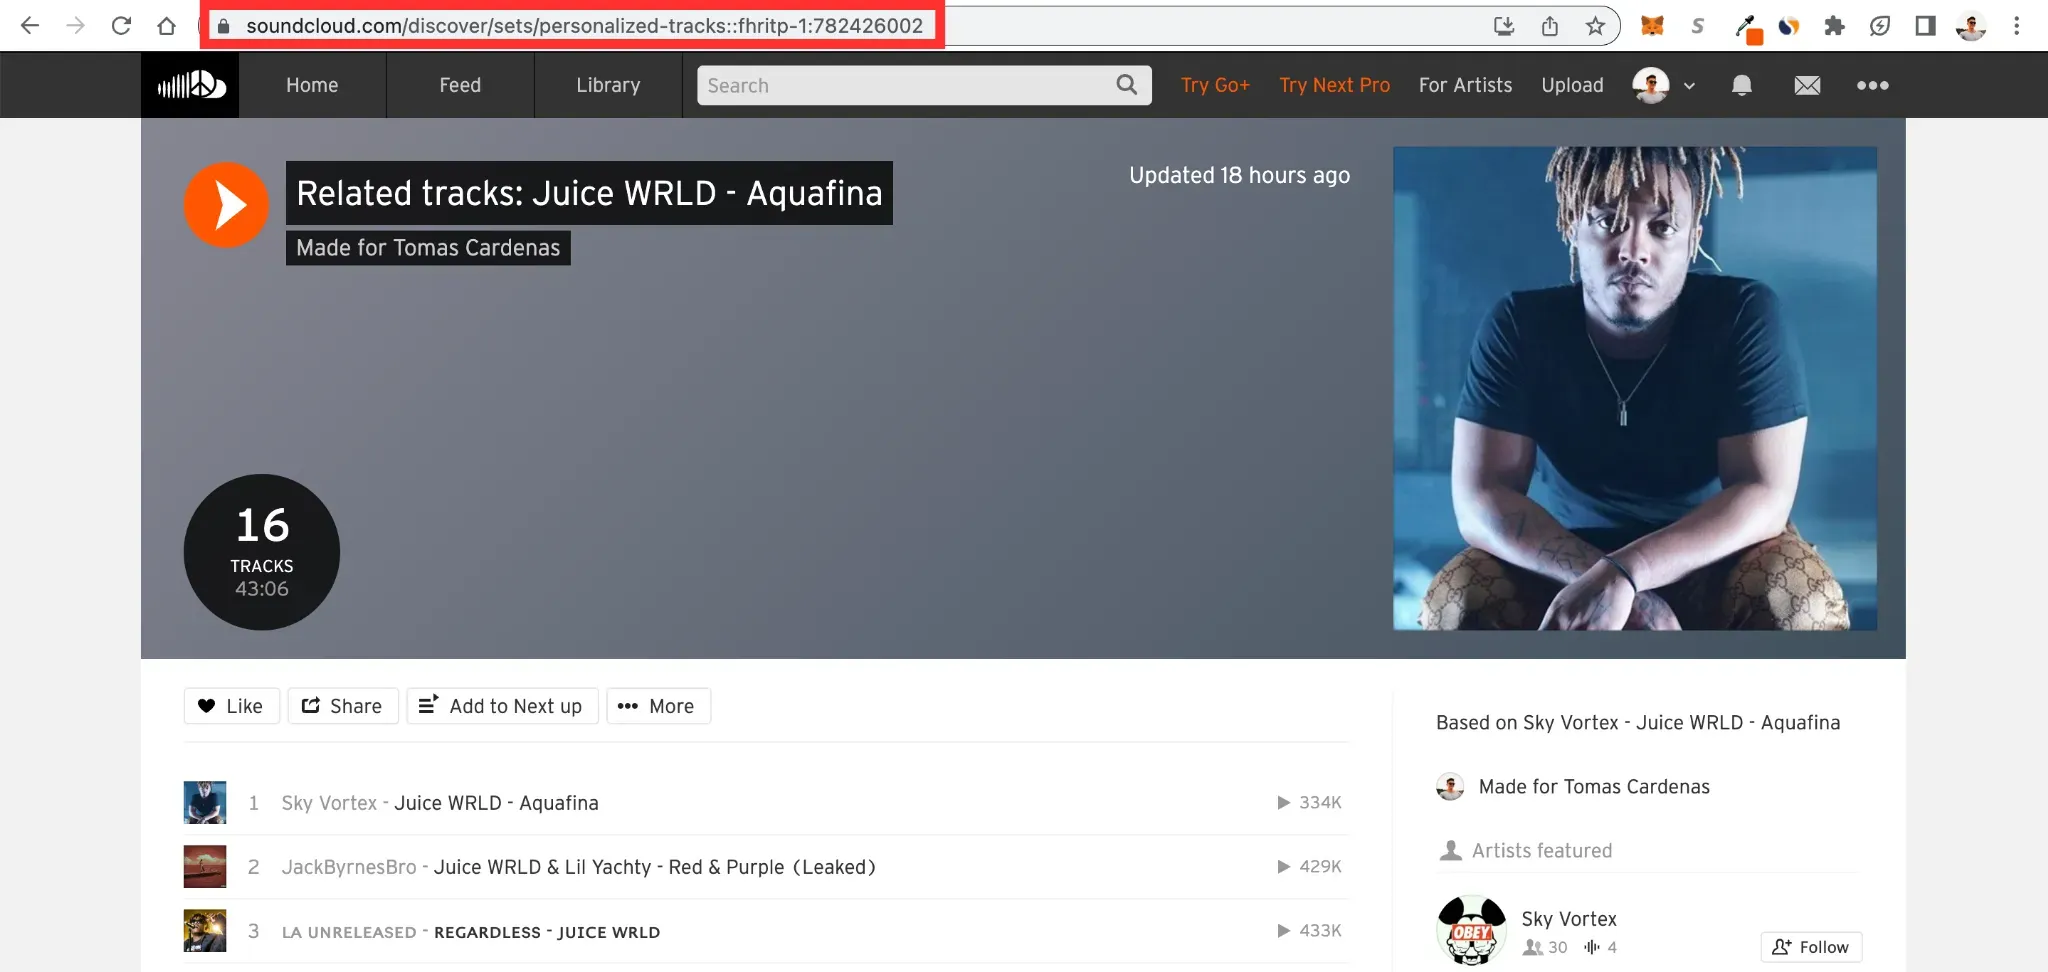2048x972 pixels.
Task: Open SoundCloud's three-dot overflow menu
Action: coord(1873,85)
